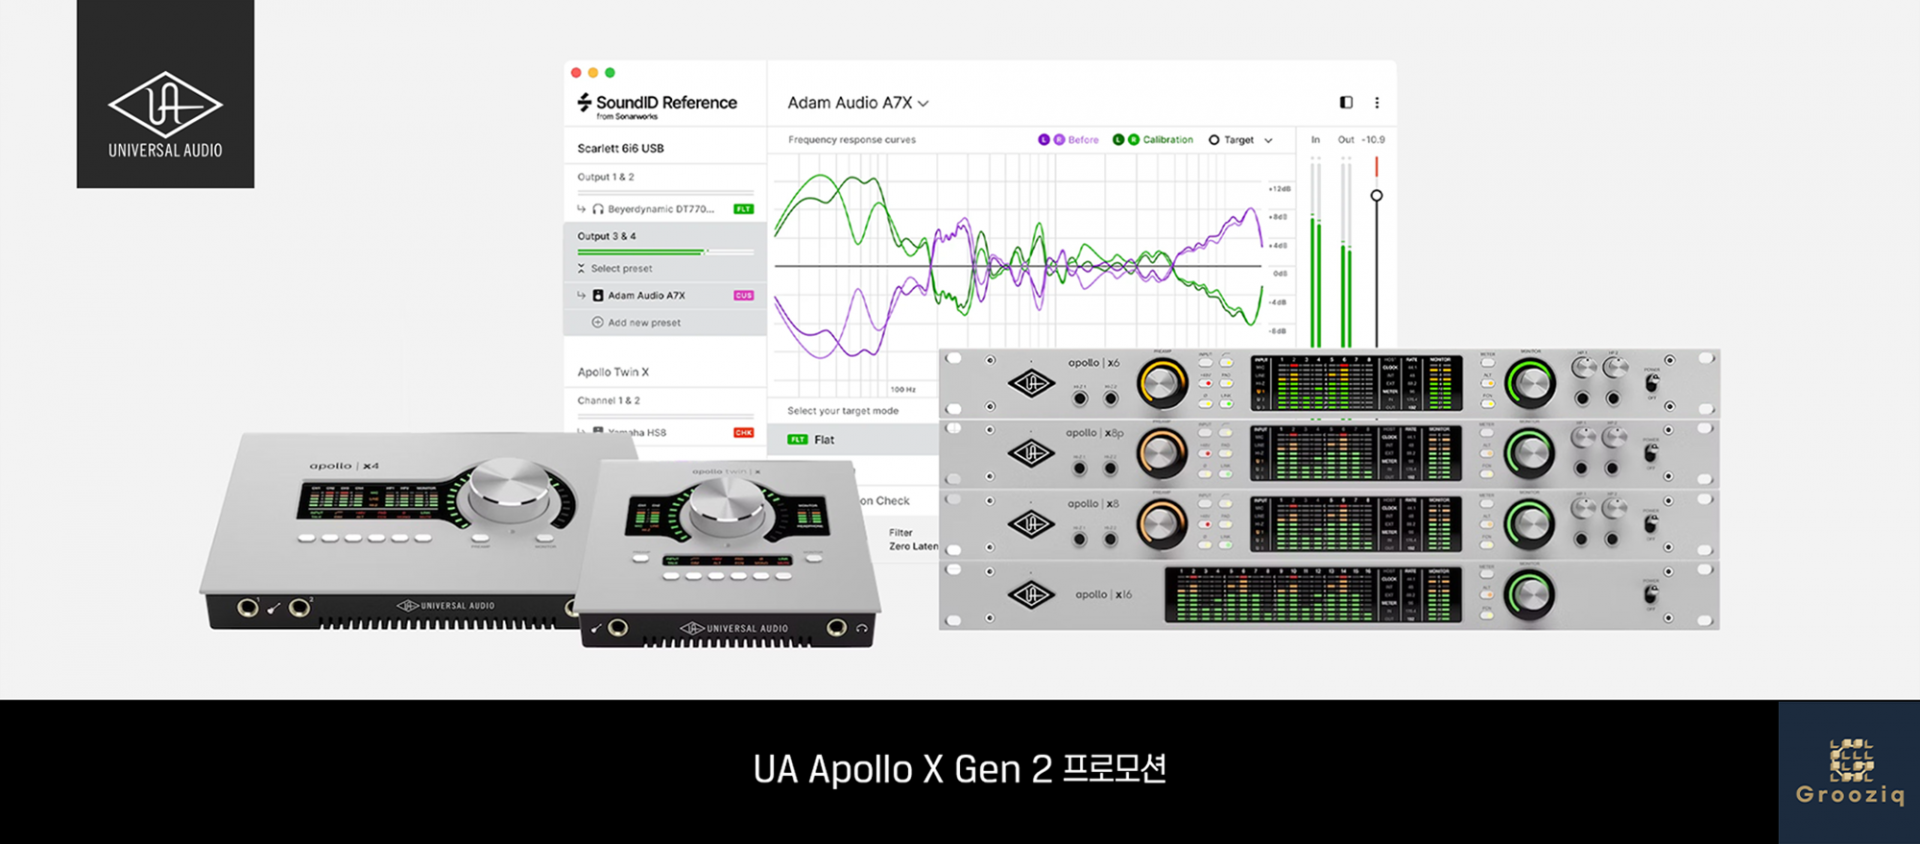Click the Before label

pos(1083,140)
